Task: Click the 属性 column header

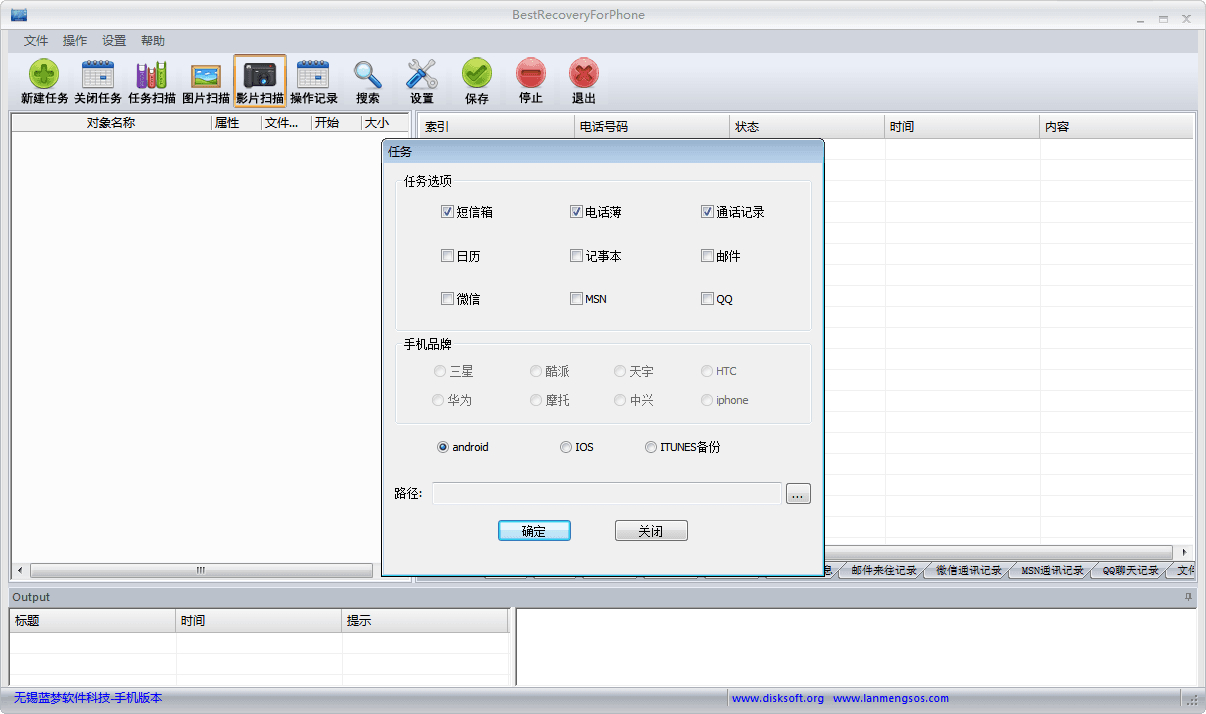Action: (x=236, y=123)
